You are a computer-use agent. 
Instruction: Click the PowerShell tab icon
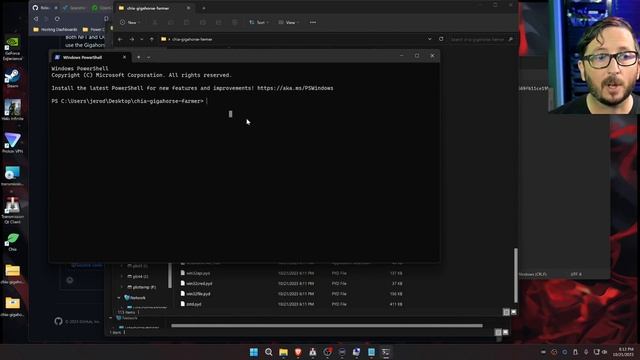click(x=58, y=57)
